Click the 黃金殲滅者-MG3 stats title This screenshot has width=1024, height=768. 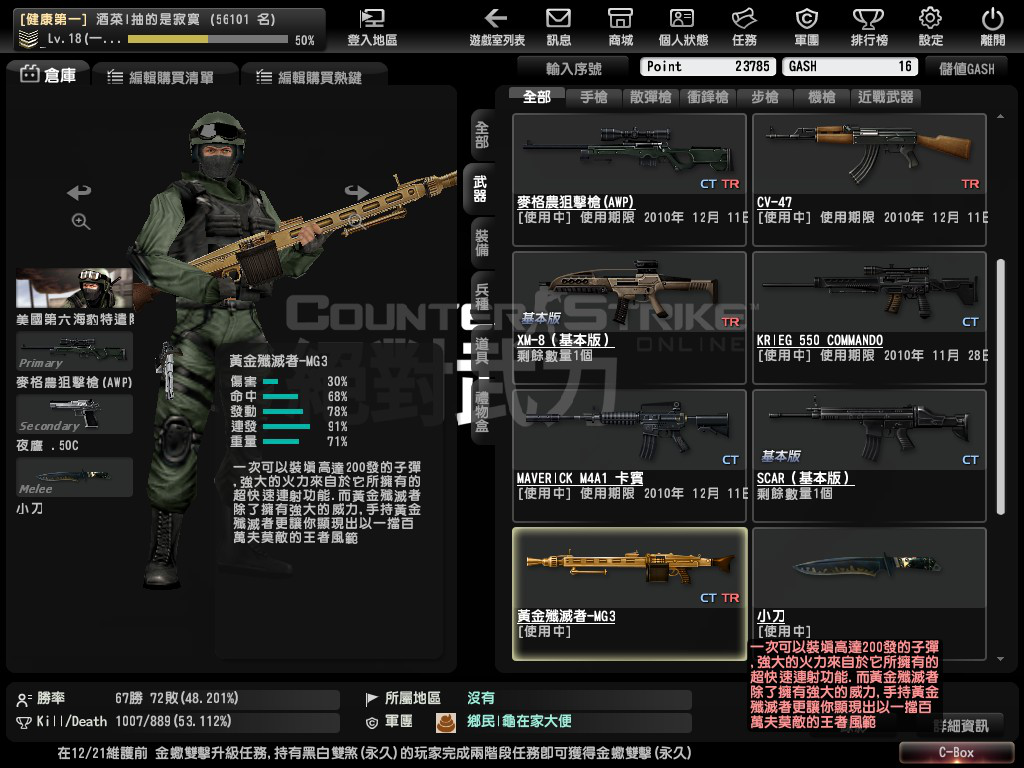click(x=278, y=361)
